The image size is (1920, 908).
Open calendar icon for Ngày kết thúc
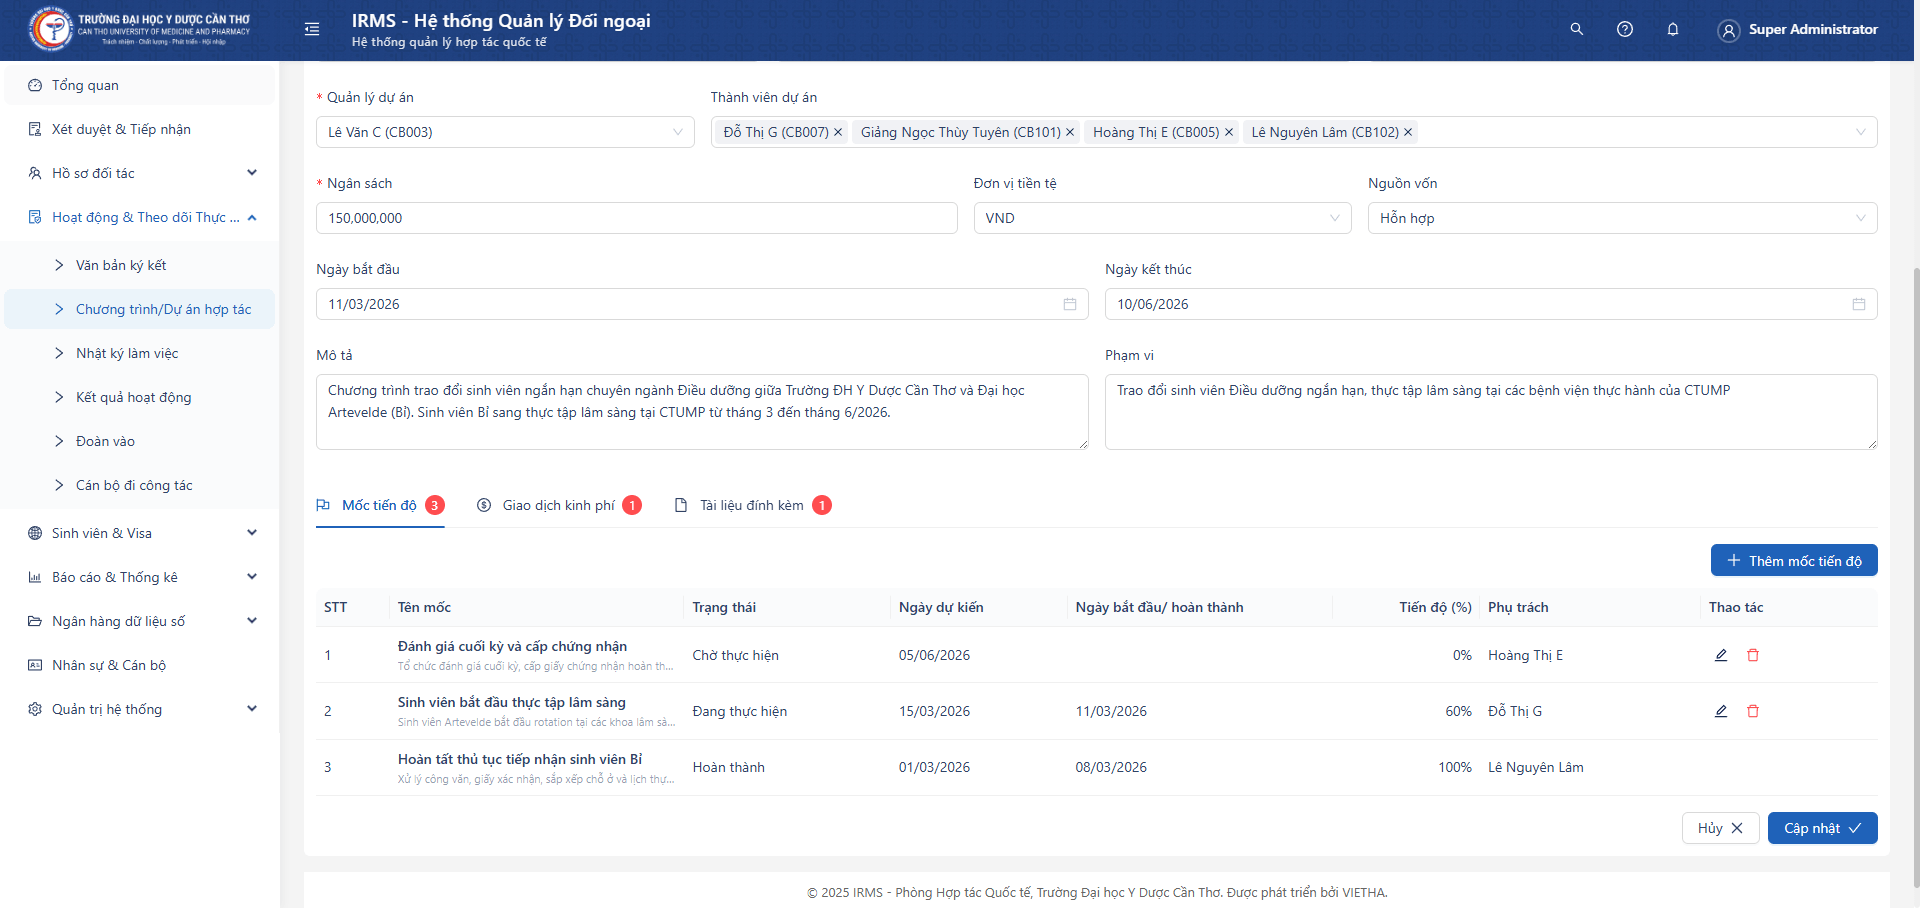click(1858, 304)
